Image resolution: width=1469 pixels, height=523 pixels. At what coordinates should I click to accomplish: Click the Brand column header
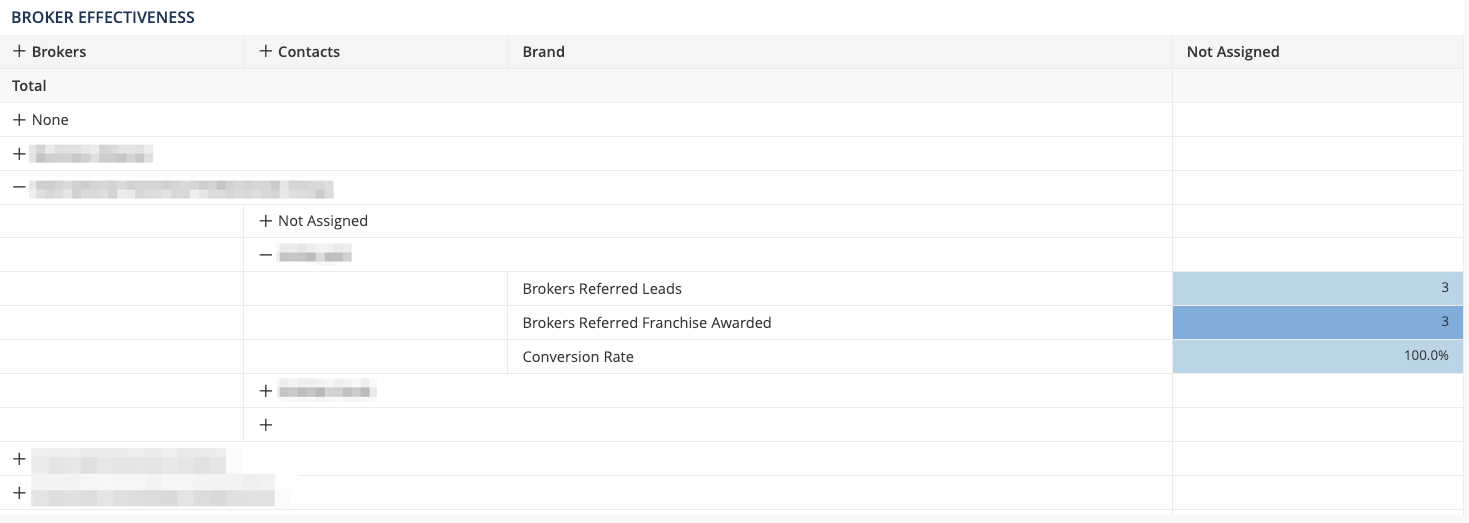coord(543,52)
